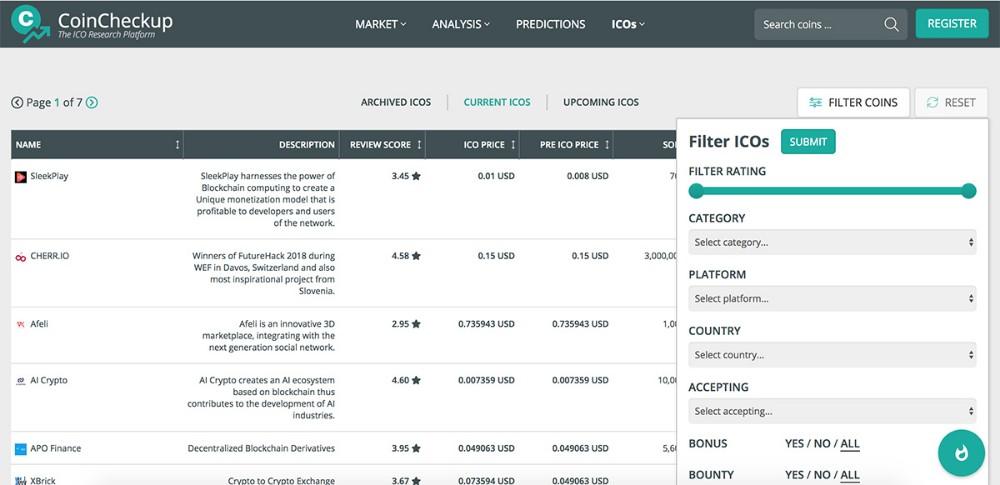Screen dimensions: 1000x485
Task: Expand the MARKET menu
Action: [x=381, y=24]
